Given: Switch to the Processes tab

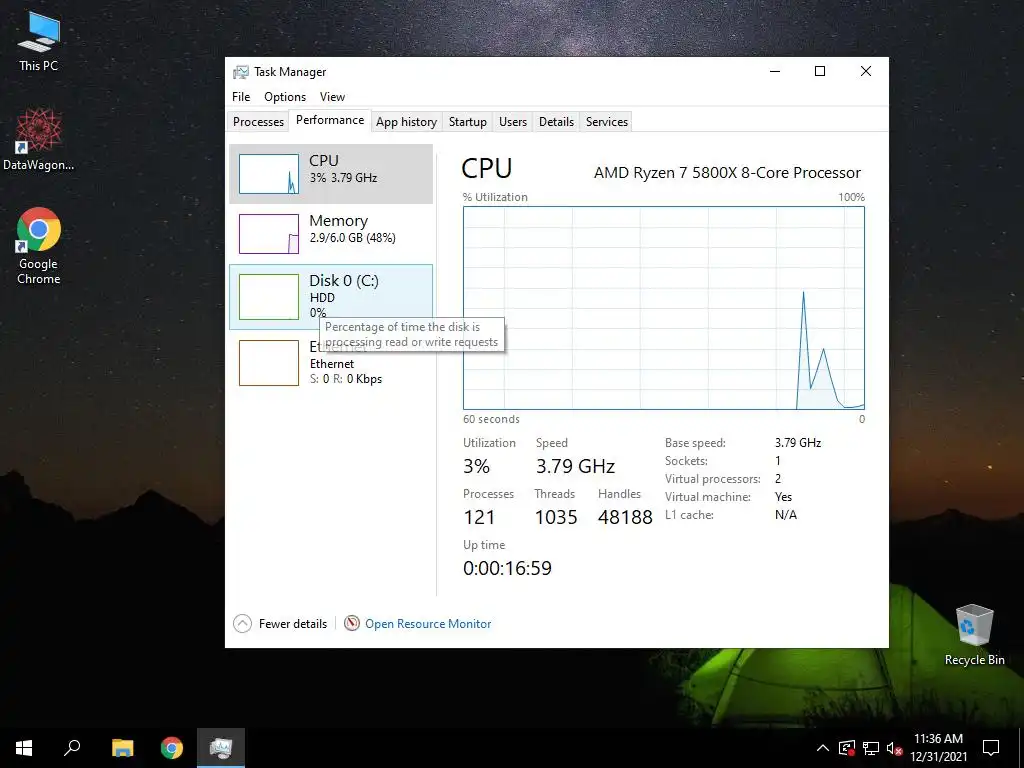Looking at the screenshot, I should pos(258,121).
